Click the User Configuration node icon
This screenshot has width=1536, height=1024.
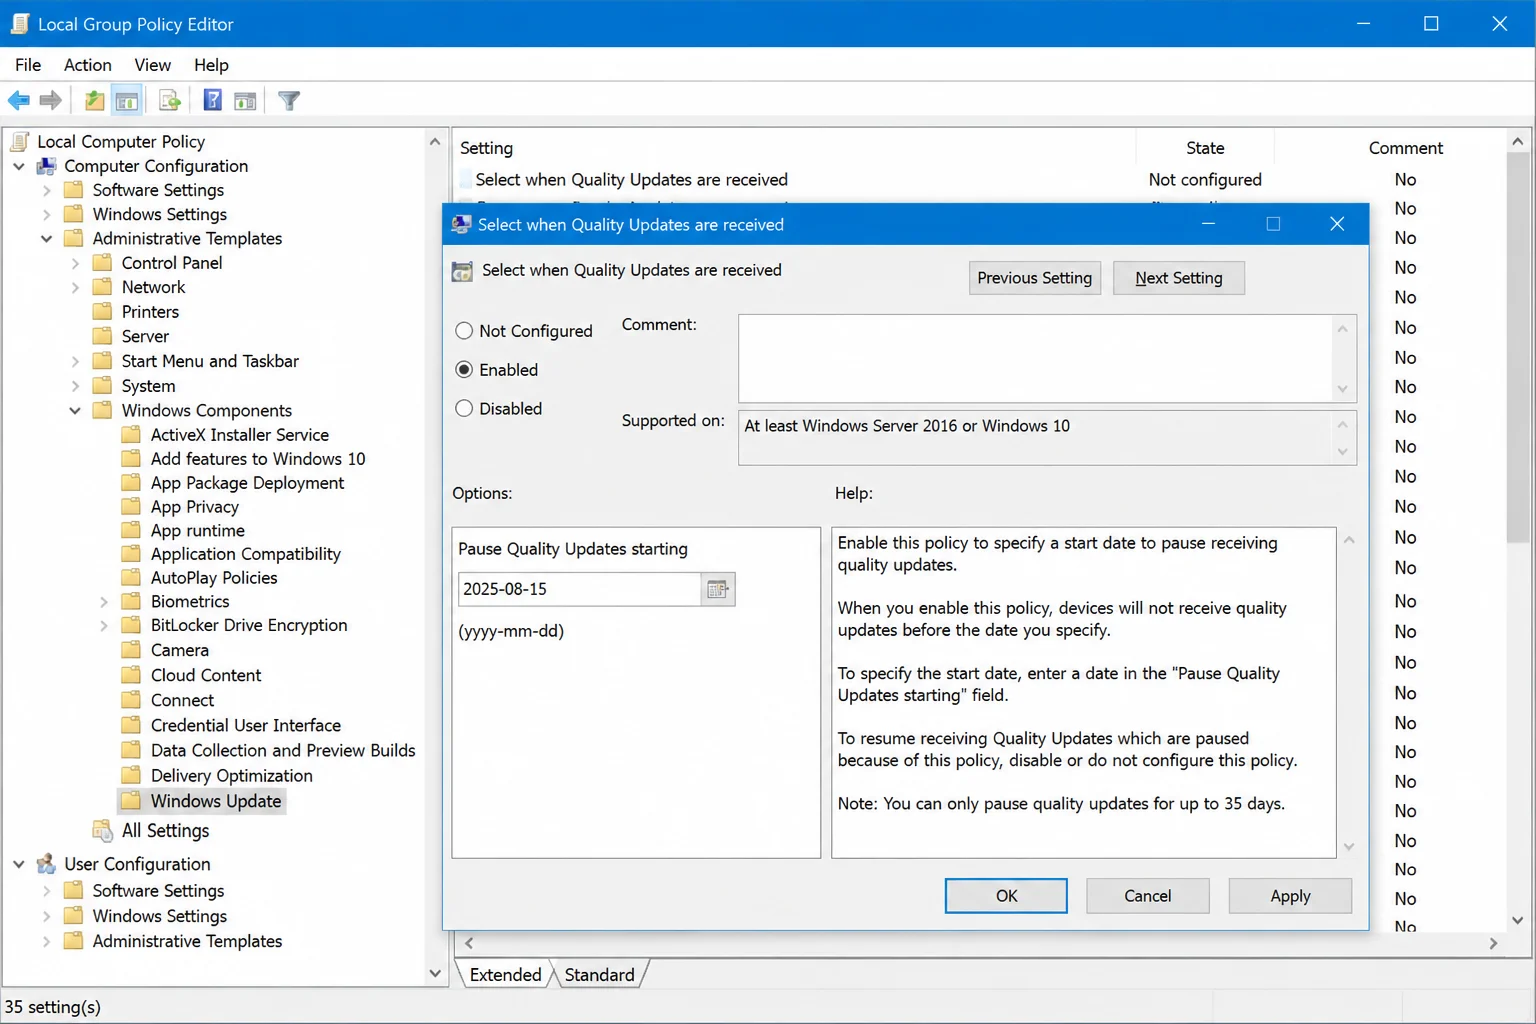[x=47, y=864]
